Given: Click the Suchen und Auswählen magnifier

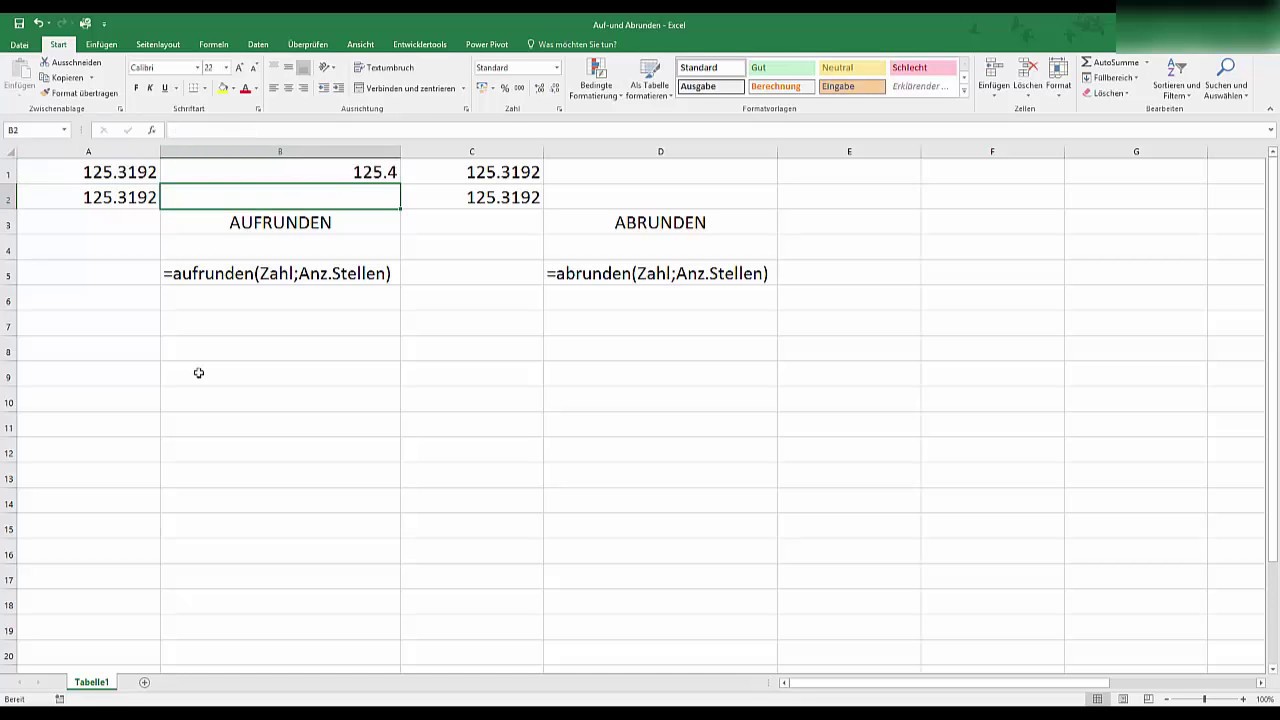Looking at the screenshot, I should (1226, 67).
